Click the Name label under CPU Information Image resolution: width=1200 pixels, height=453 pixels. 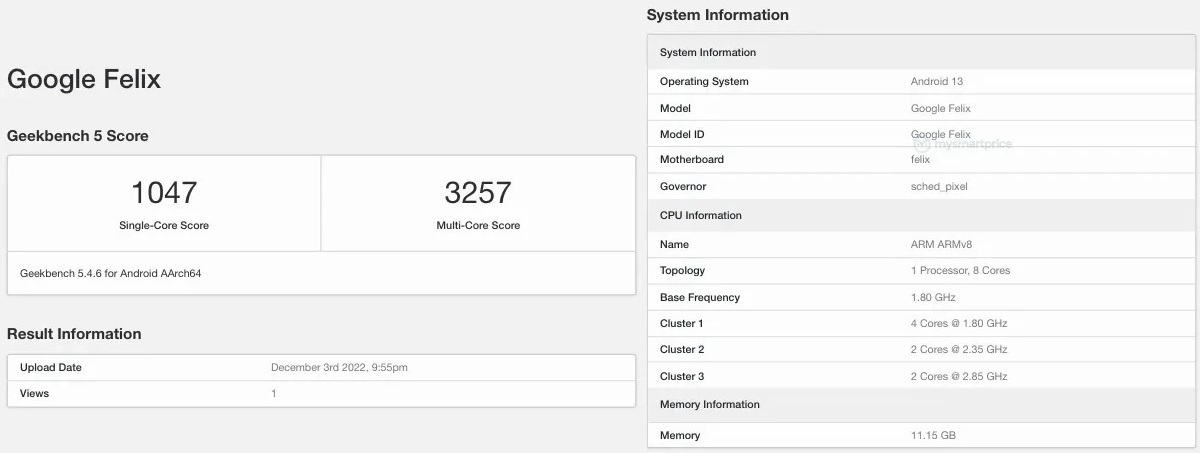[674, 245]
